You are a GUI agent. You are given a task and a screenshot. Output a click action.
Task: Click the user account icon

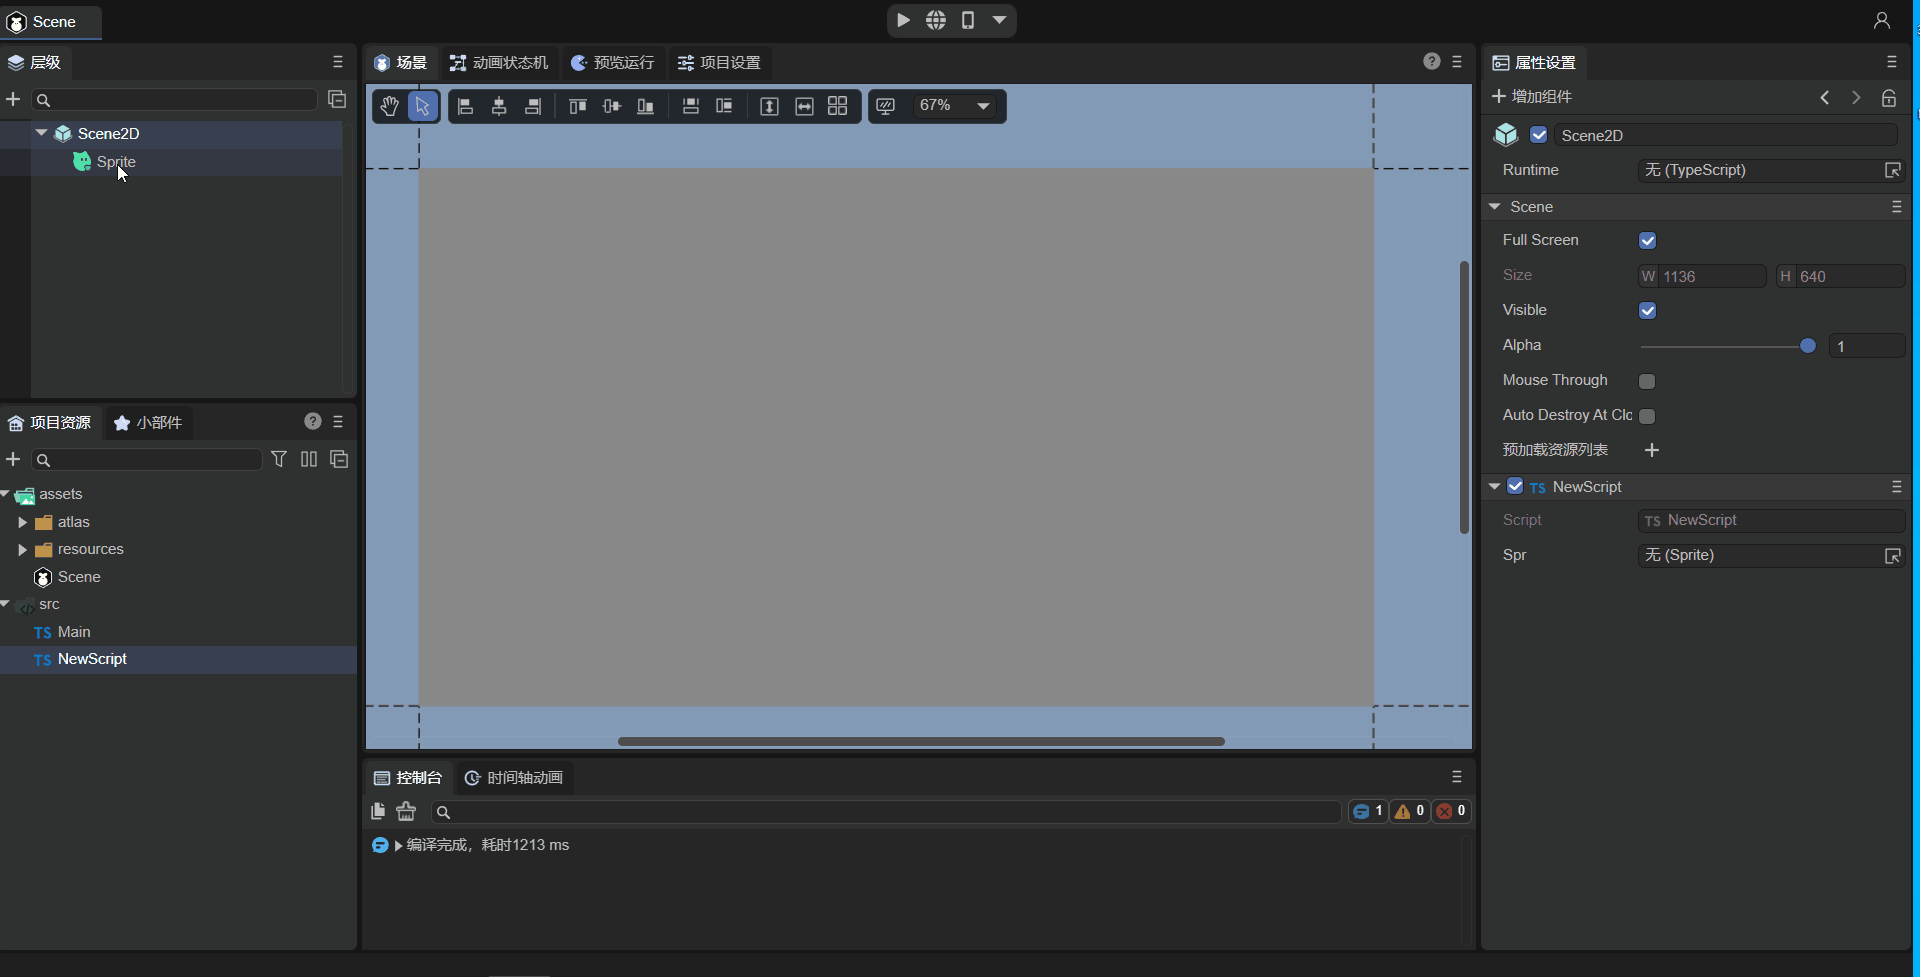1881,20
